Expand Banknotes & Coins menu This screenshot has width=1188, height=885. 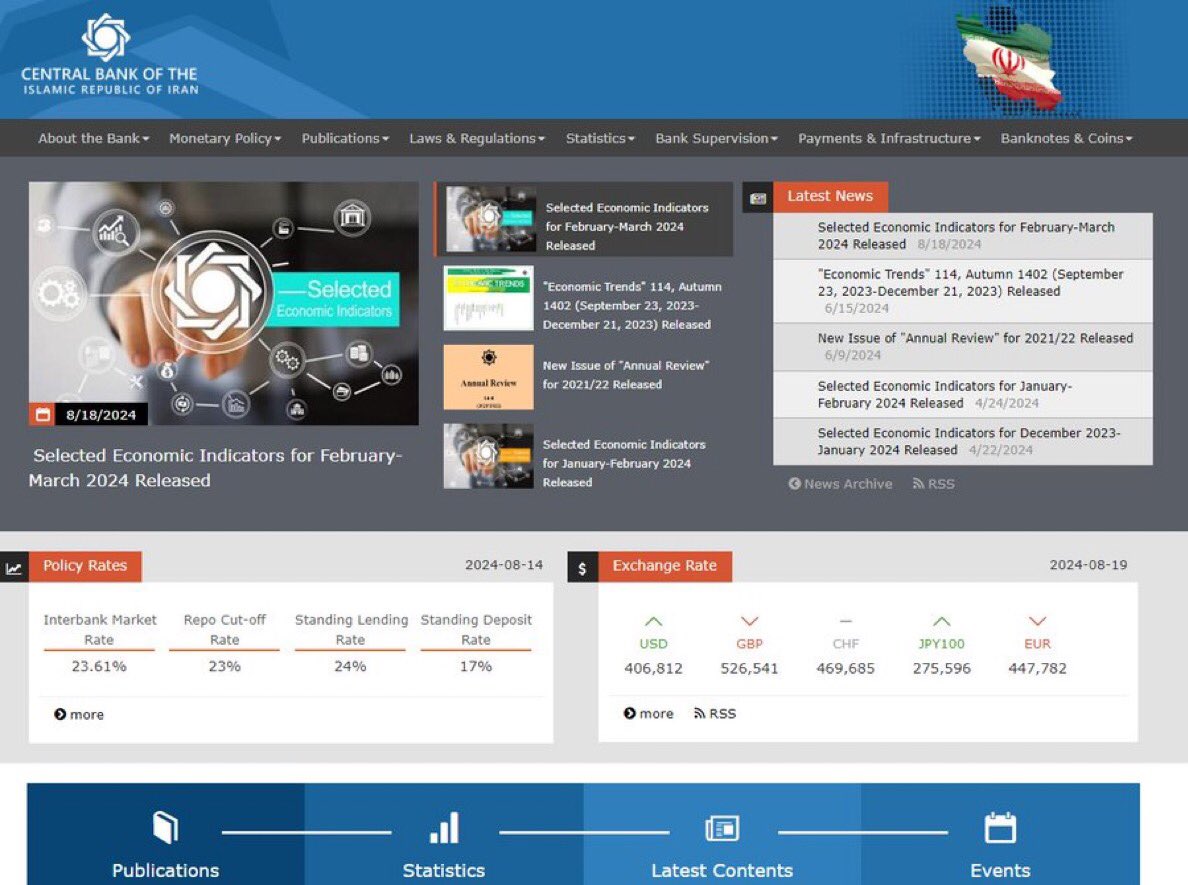(1066, 139)
